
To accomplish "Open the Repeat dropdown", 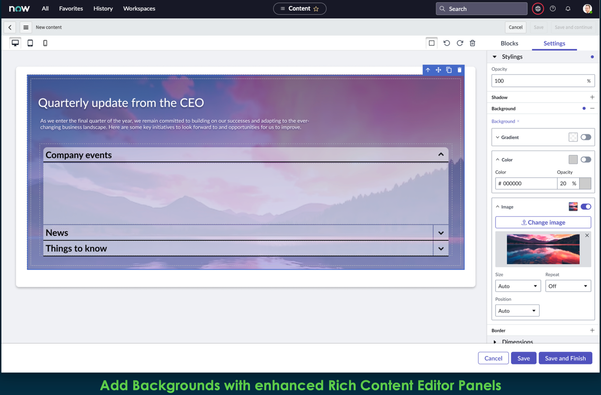I will point(568,286).
